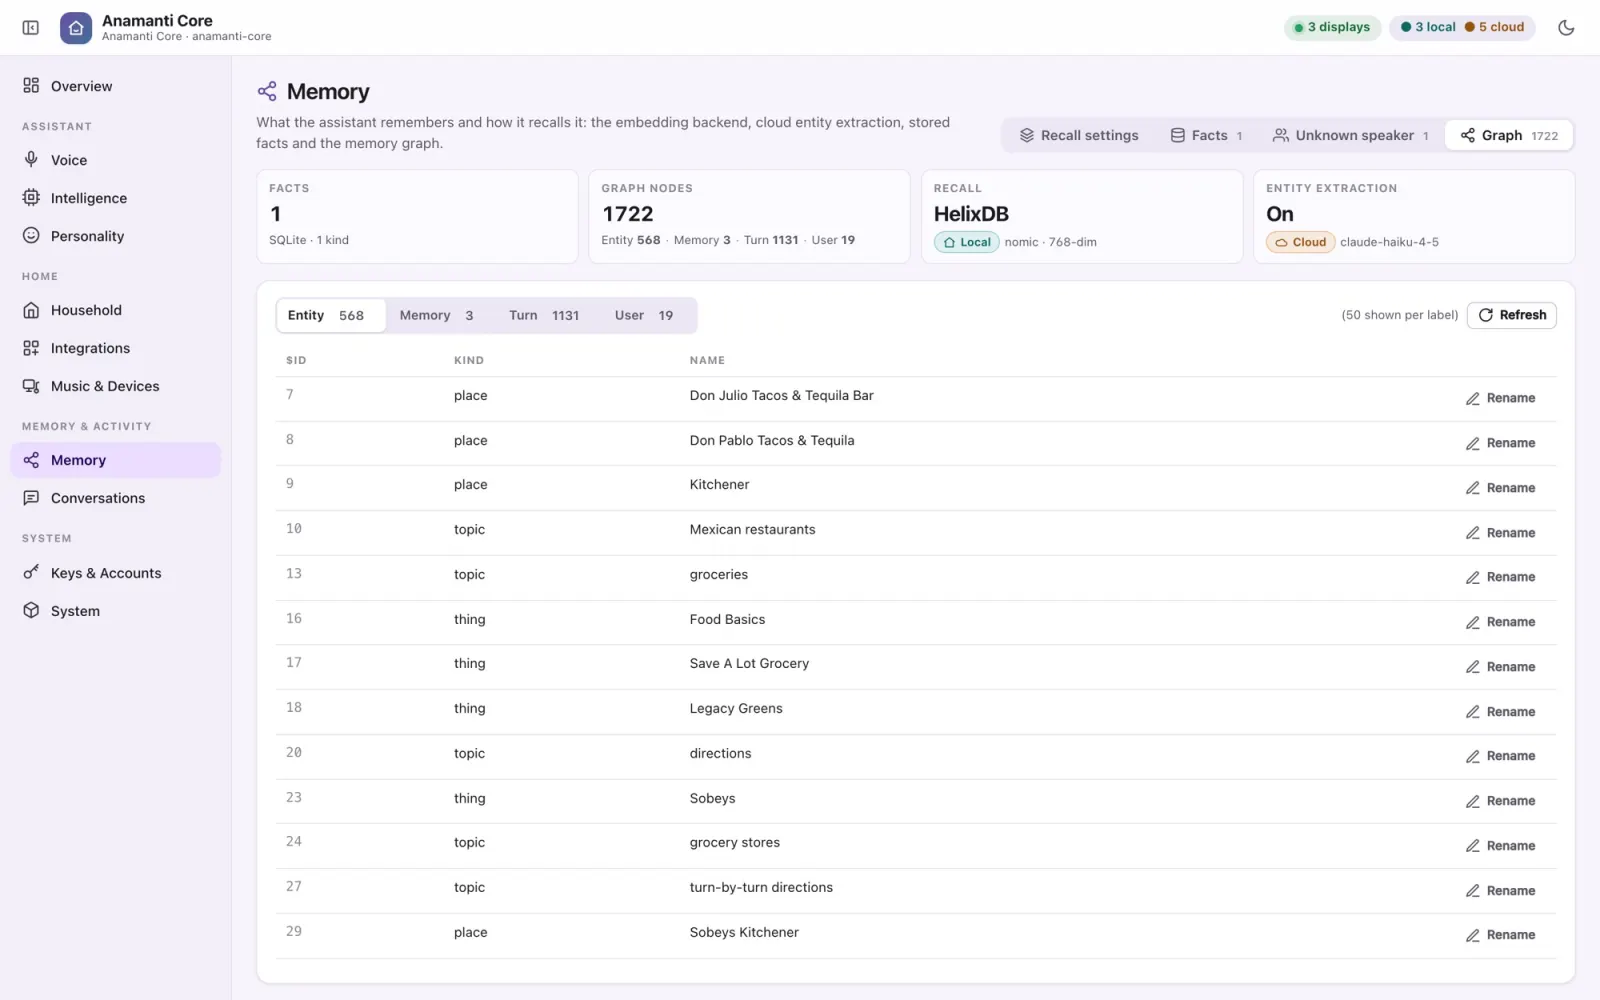This screenshot has width=1600, height=1000.
Task: Open the Recall settings tab
Action: tap(1079, 135)
